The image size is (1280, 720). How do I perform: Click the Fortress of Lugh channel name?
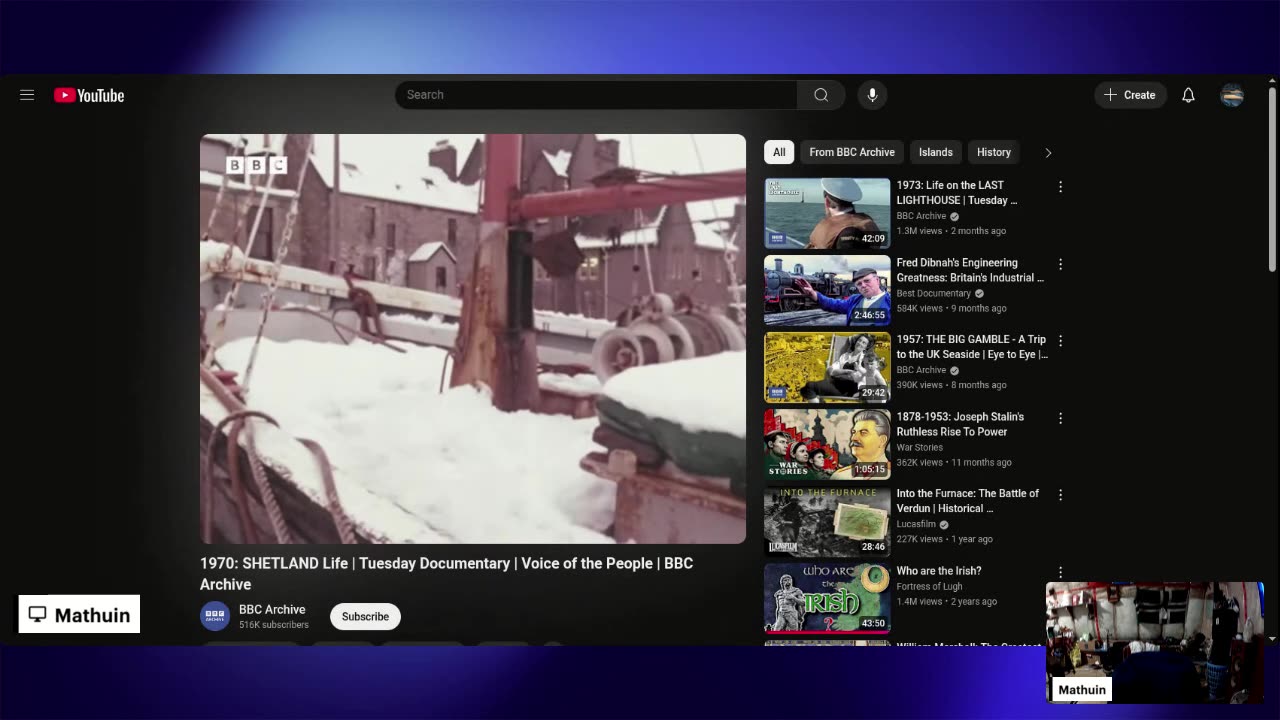[x=930, y=586]
